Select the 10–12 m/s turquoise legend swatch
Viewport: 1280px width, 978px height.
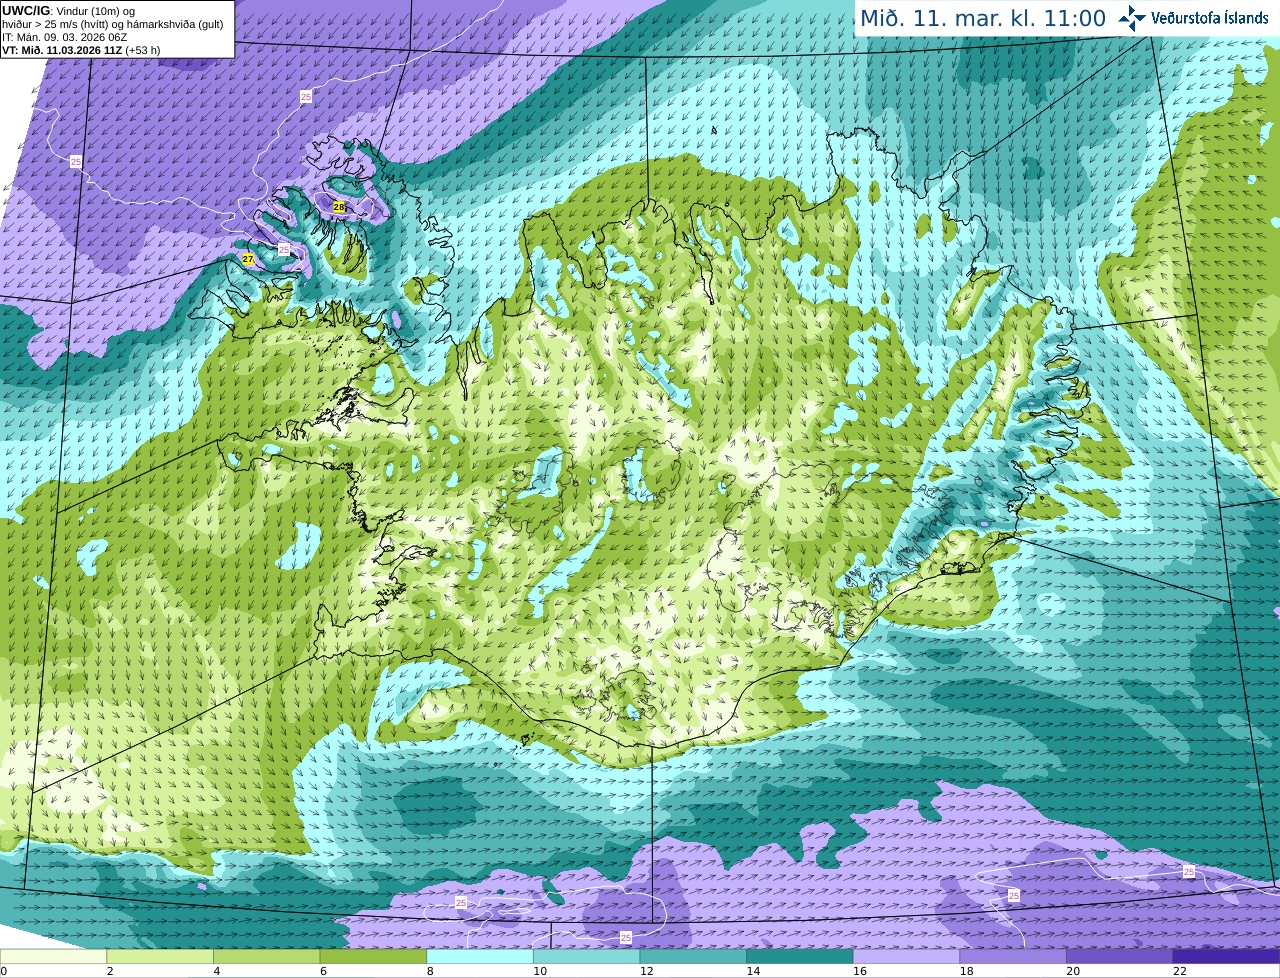tap(587, 956)
